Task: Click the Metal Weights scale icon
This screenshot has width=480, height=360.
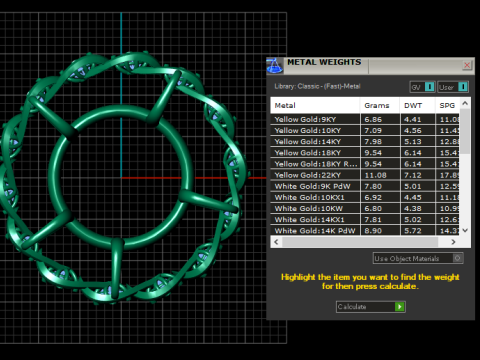Action: [x=274, y=66]
